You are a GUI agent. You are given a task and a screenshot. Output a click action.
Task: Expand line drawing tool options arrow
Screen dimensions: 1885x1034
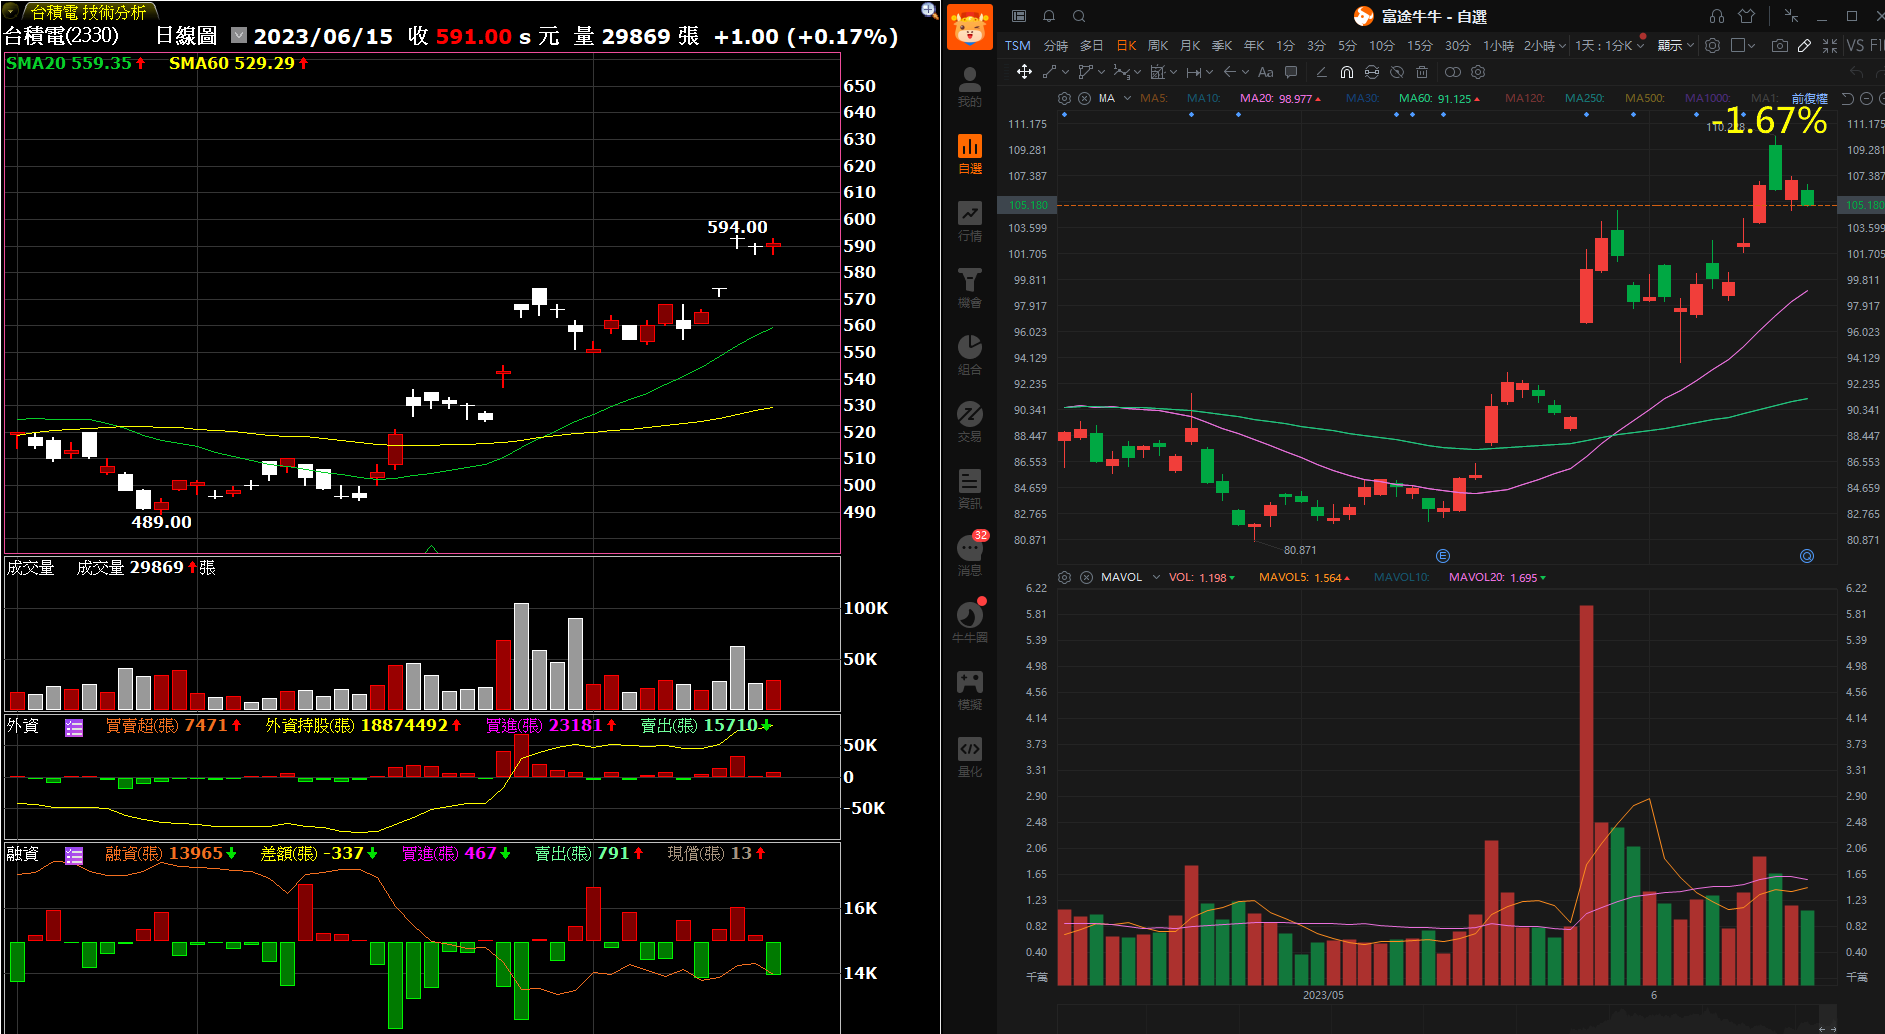tap(1066, 72)
